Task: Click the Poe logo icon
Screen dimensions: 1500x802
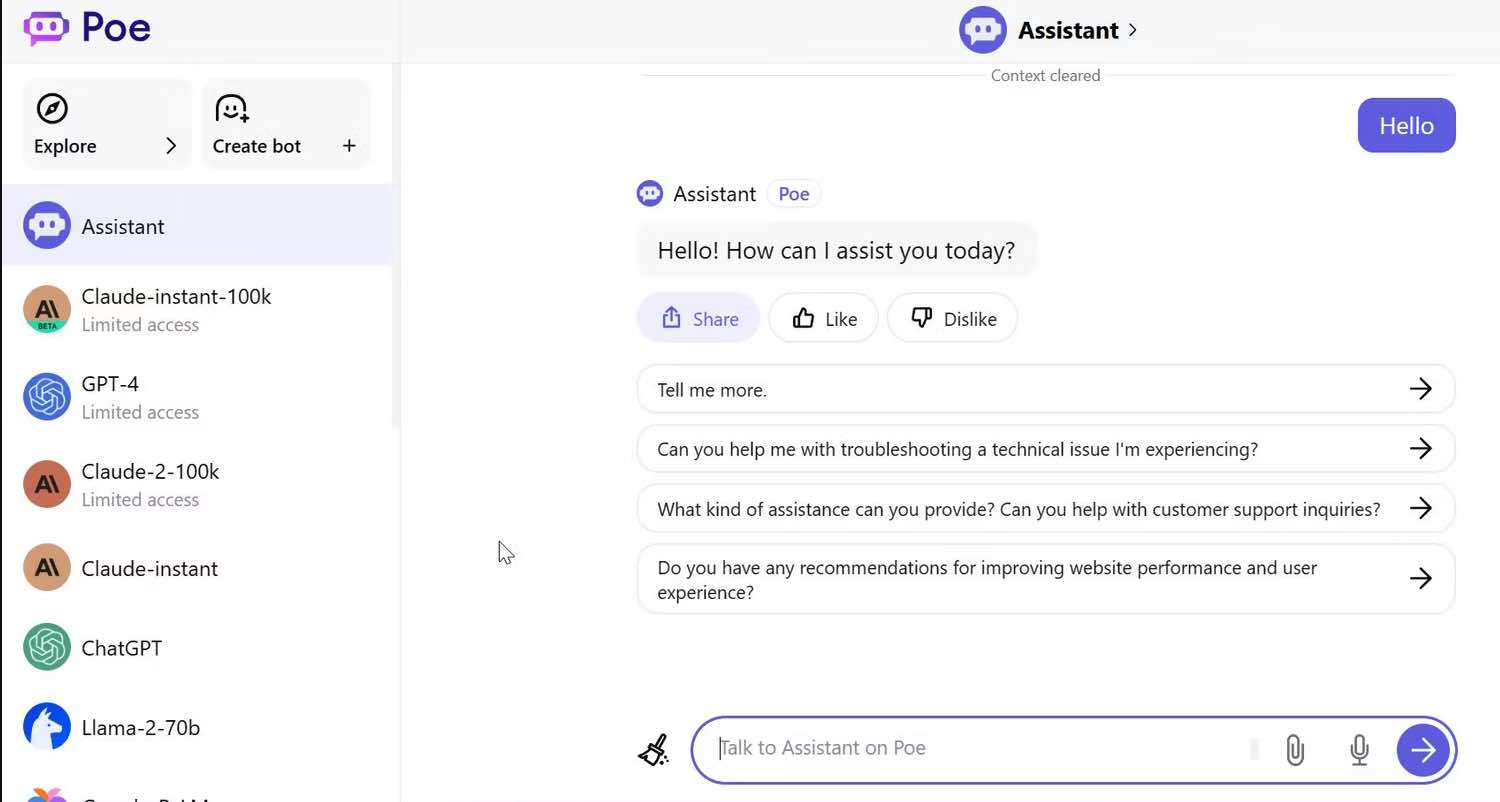Action: pyautogui.click(x=47, y=28)
